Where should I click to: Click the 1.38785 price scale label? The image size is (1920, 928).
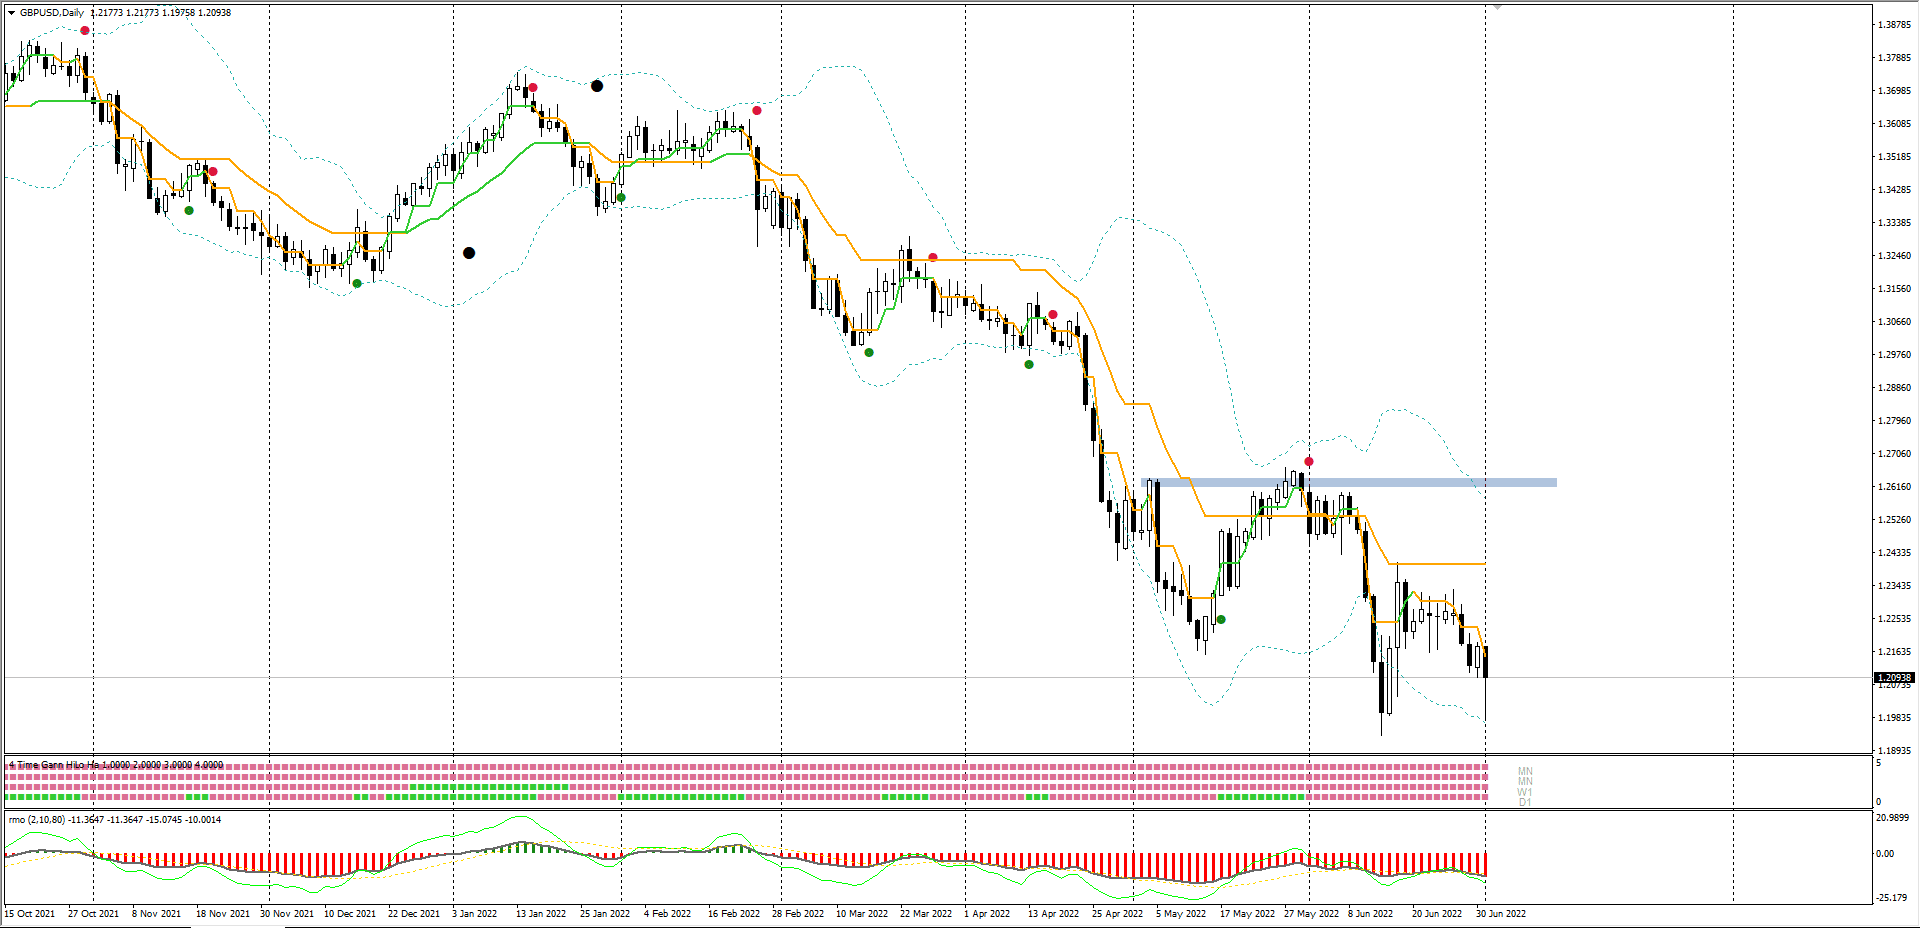pos(1894,25)
